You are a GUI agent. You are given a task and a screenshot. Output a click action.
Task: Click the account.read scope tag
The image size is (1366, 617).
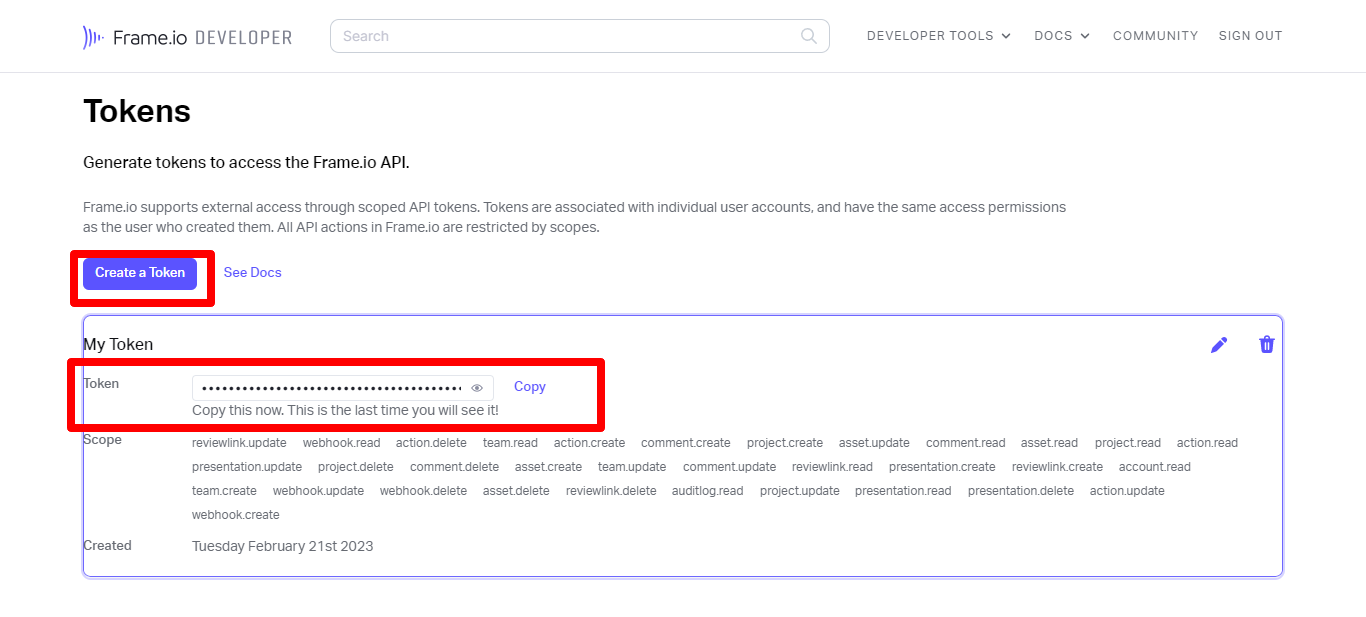pyautogui.click(x=1154, y=467)
